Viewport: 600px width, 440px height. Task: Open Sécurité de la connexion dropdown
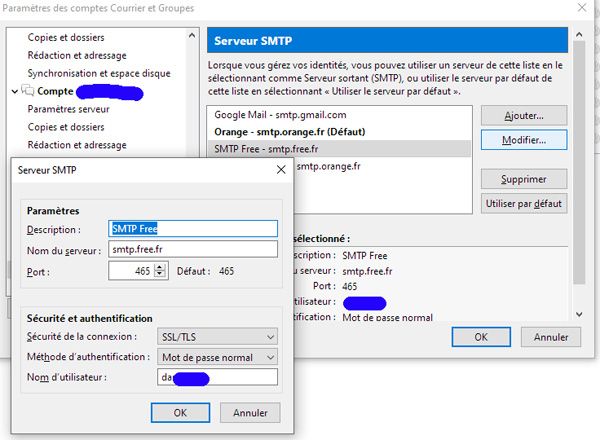point(217,337)
